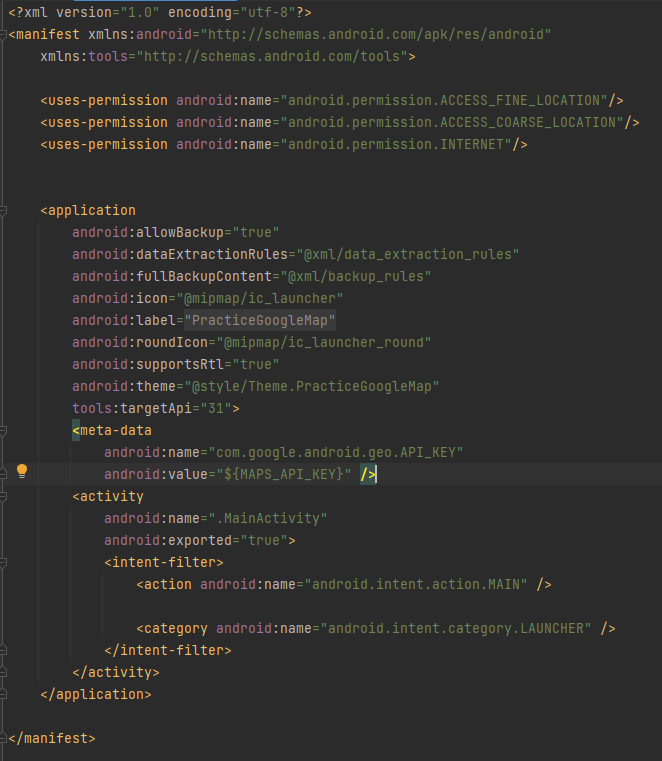Click the @xml/backup_rules value
The image size is (662, 761).
pyautogui.click(x=356, y=277)
